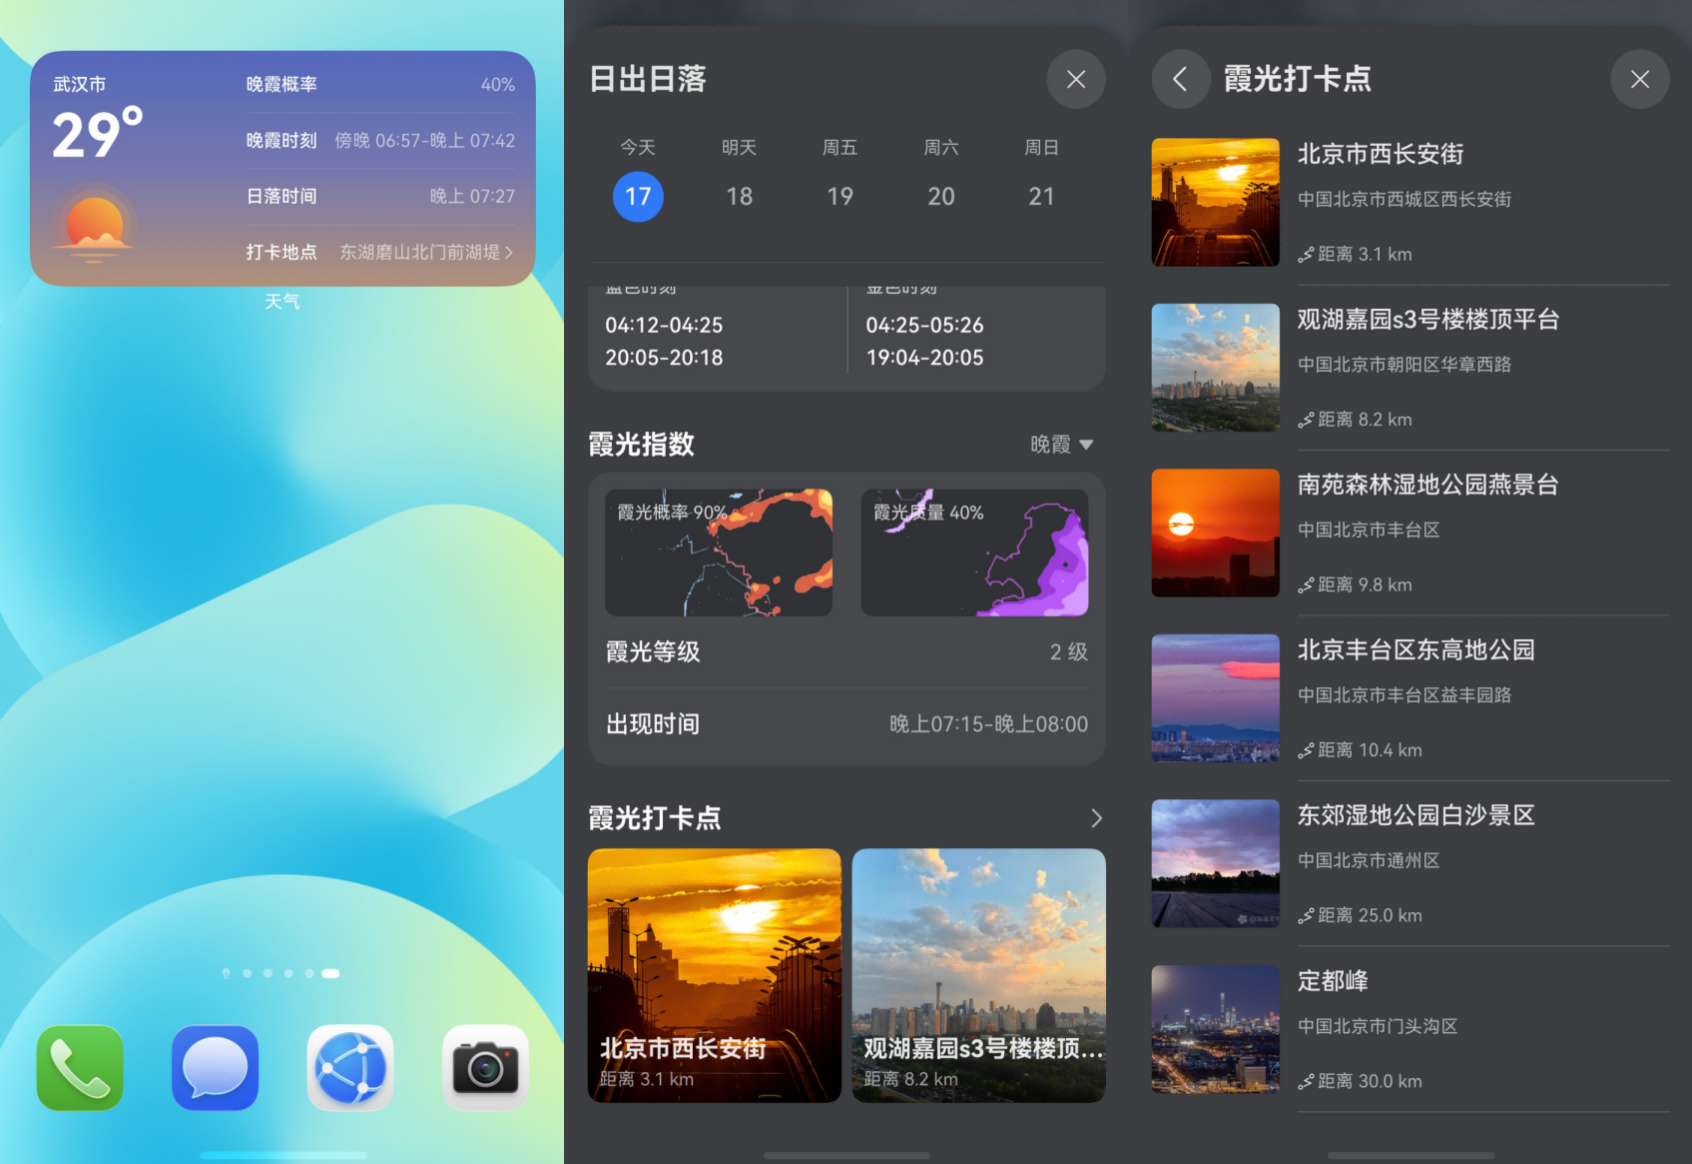
Task: Go back from 霞光打卡点 list
Action: pyautogui.click(x=1180, y=79)
